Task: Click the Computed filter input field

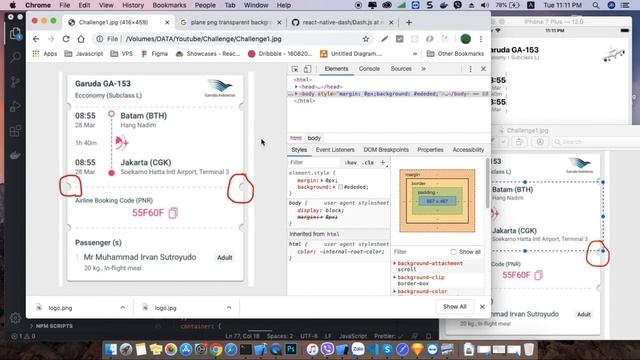Action: (420, 252)
